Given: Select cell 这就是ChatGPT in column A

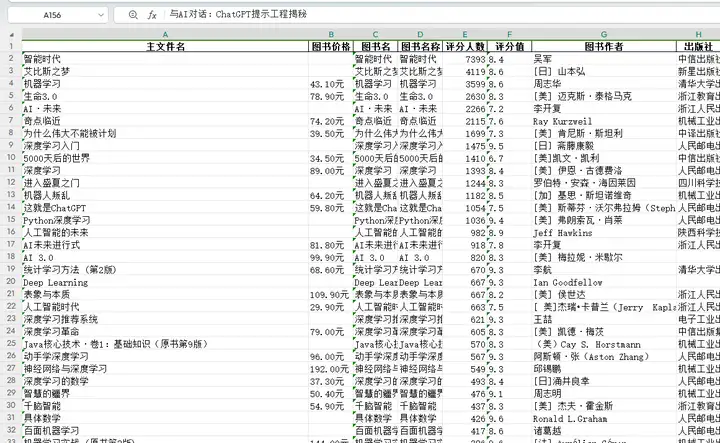Looking at the screenshot, I should point(165,208).
